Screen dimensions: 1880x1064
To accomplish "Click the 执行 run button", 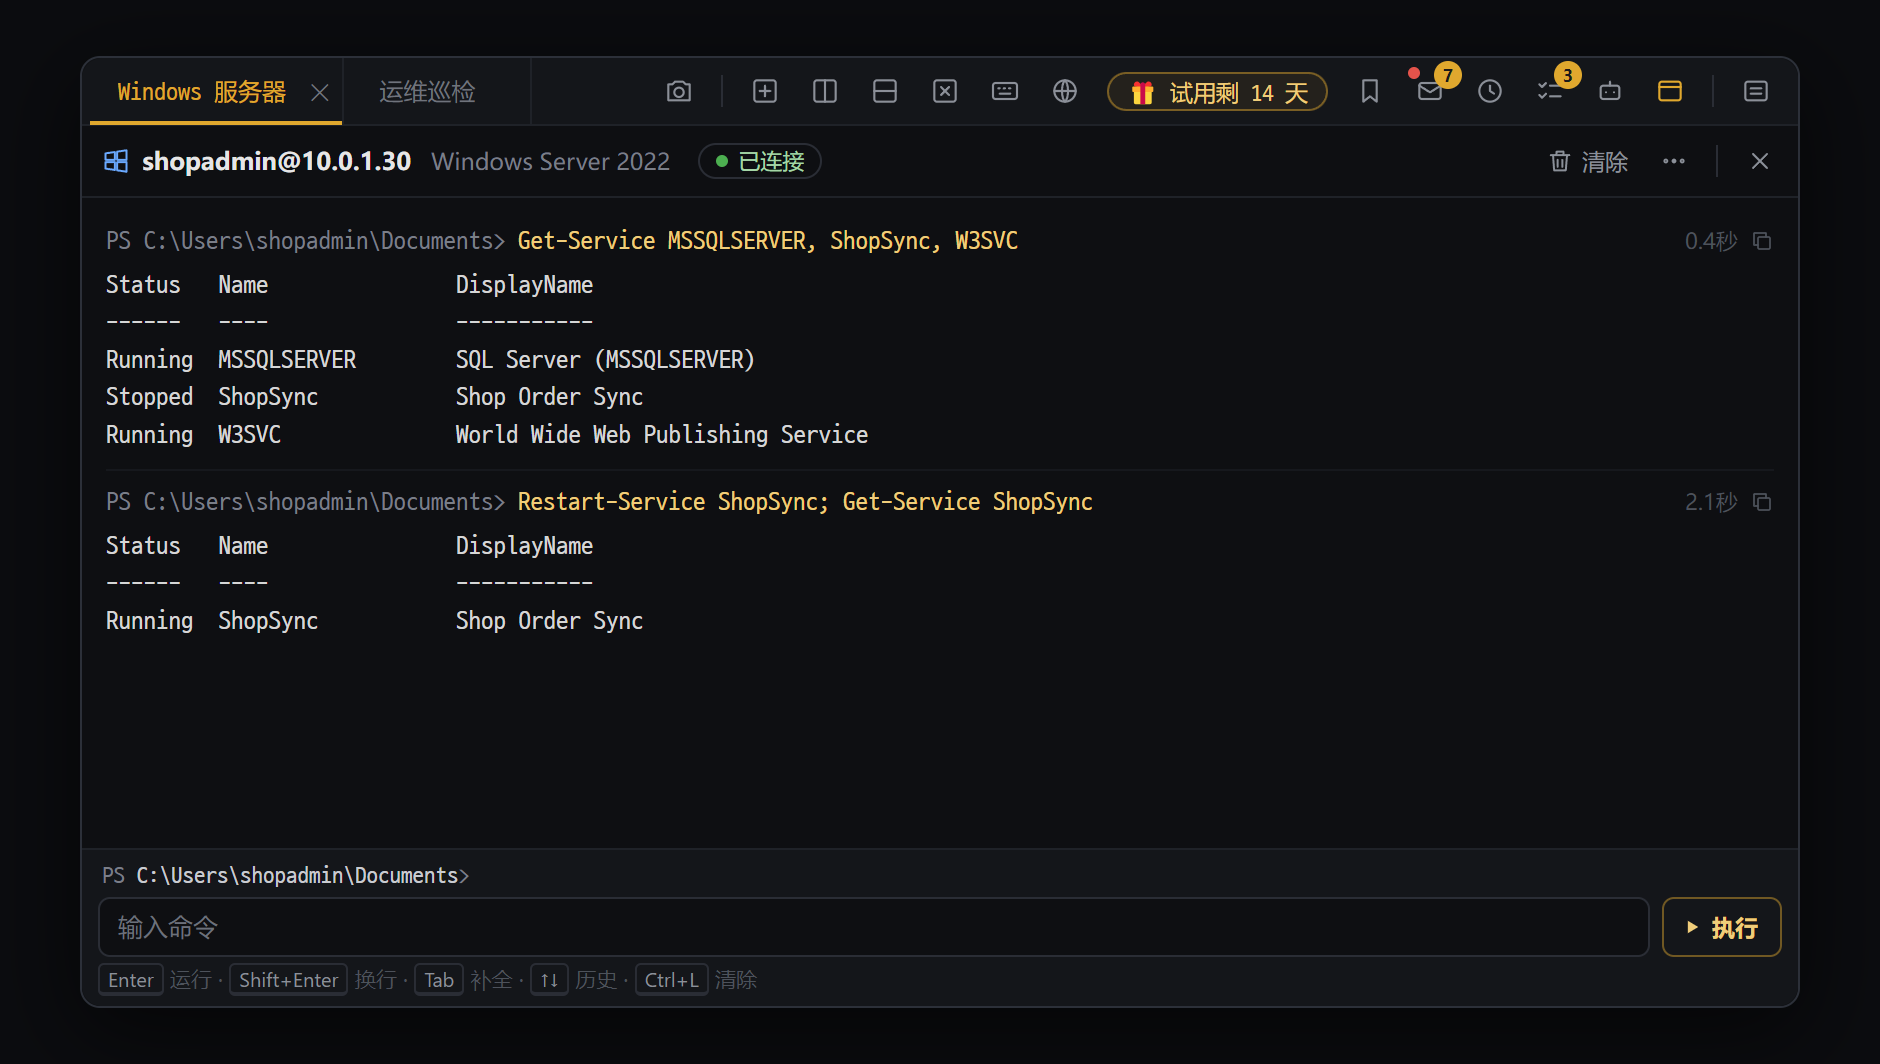I will point(1721,927).
